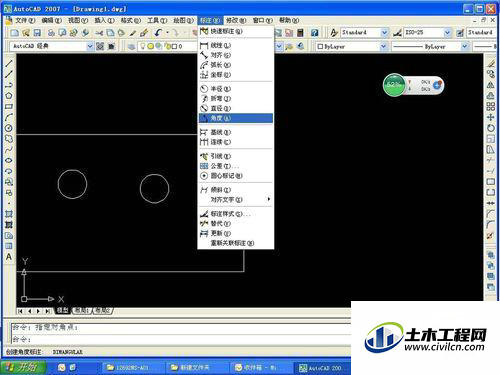Select the Rectangle drawing tool
Viewport: 500px width, 375px height.
[9, 106]
